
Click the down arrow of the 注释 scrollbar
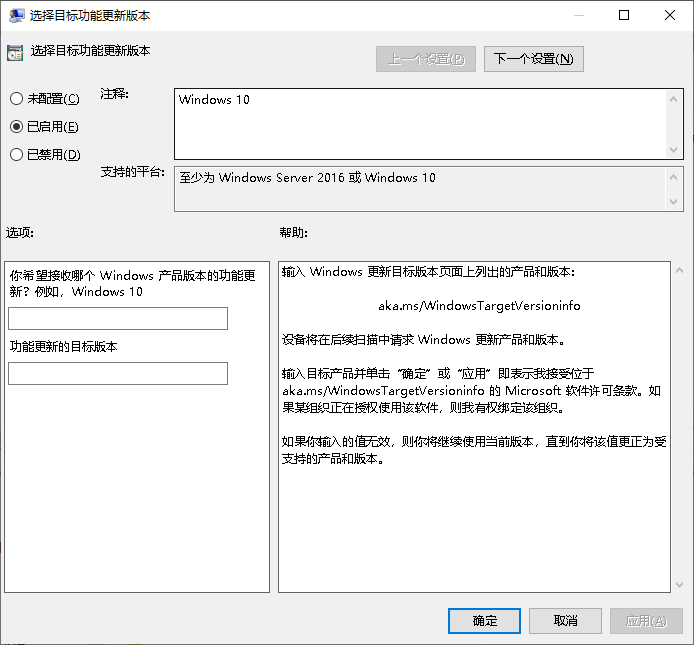pyautogui.click(x=673, y=150)
